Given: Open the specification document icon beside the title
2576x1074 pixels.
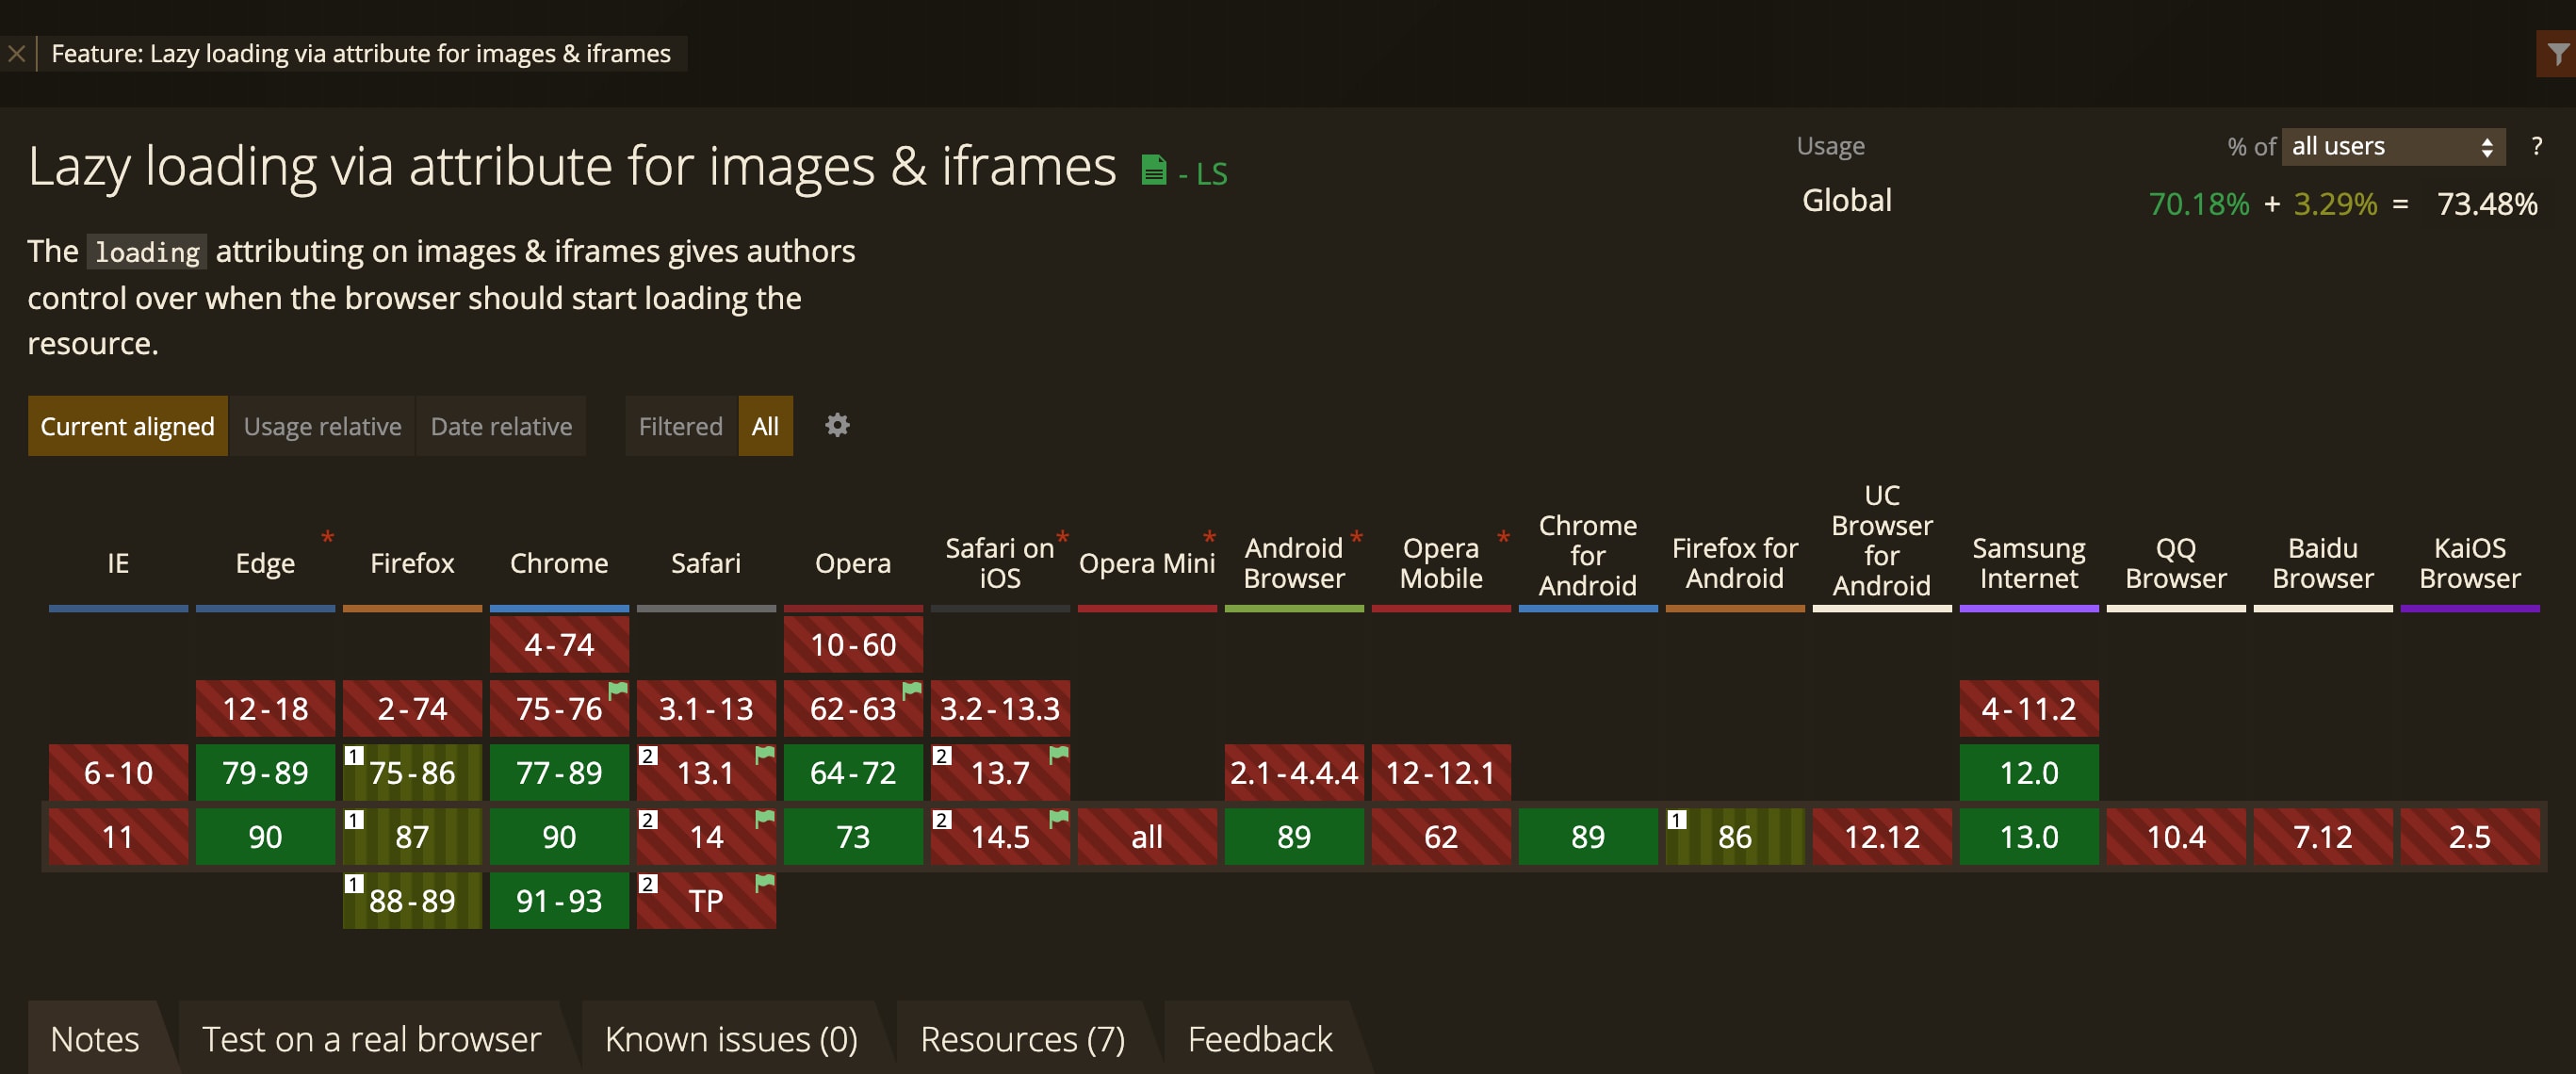Looking at the screenshot, I should [1155, 168].
